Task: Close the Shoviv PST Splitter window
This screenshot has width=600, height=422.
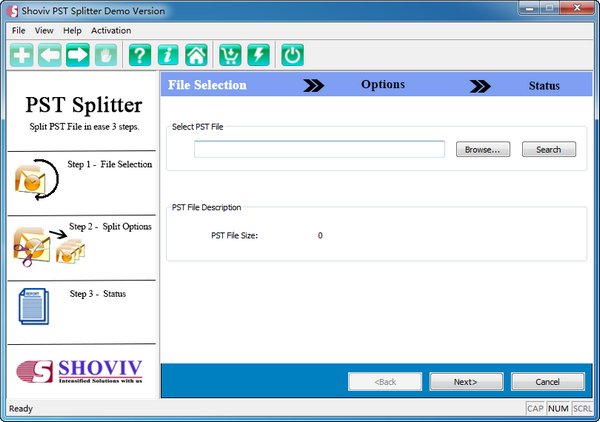Action: coord(577,8)
